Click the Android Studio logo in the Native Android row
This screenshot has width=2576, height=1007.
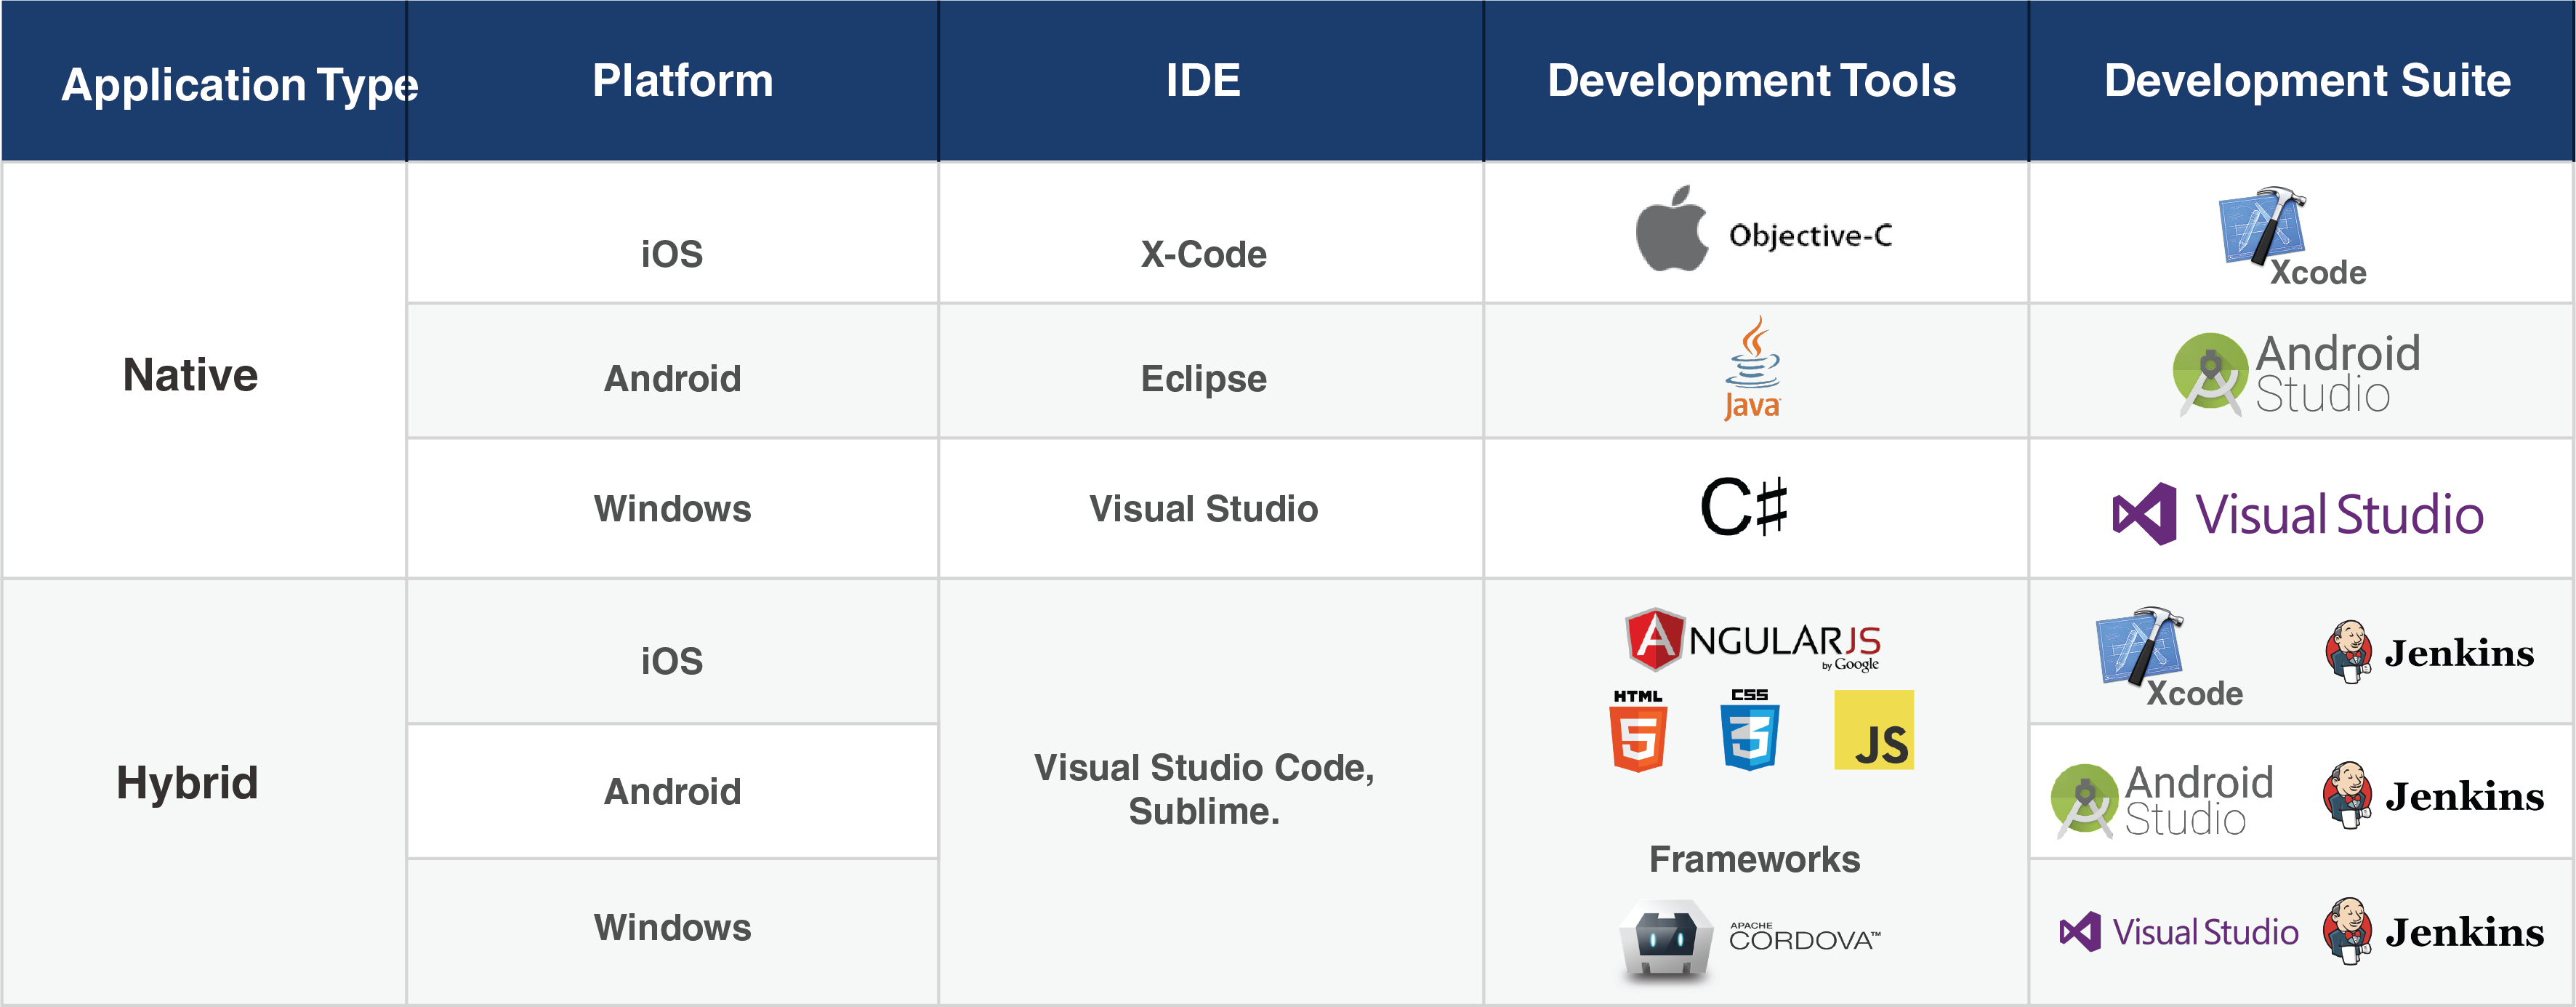coord(2297,374)
